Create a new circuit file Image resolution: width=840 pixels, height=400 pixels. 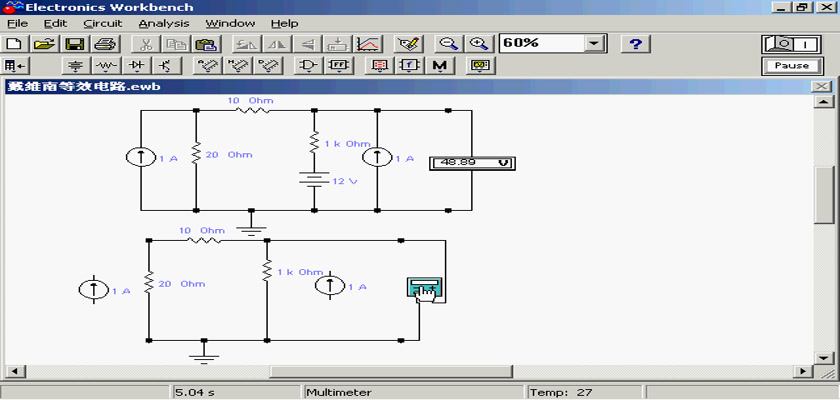tap(16, 44)
